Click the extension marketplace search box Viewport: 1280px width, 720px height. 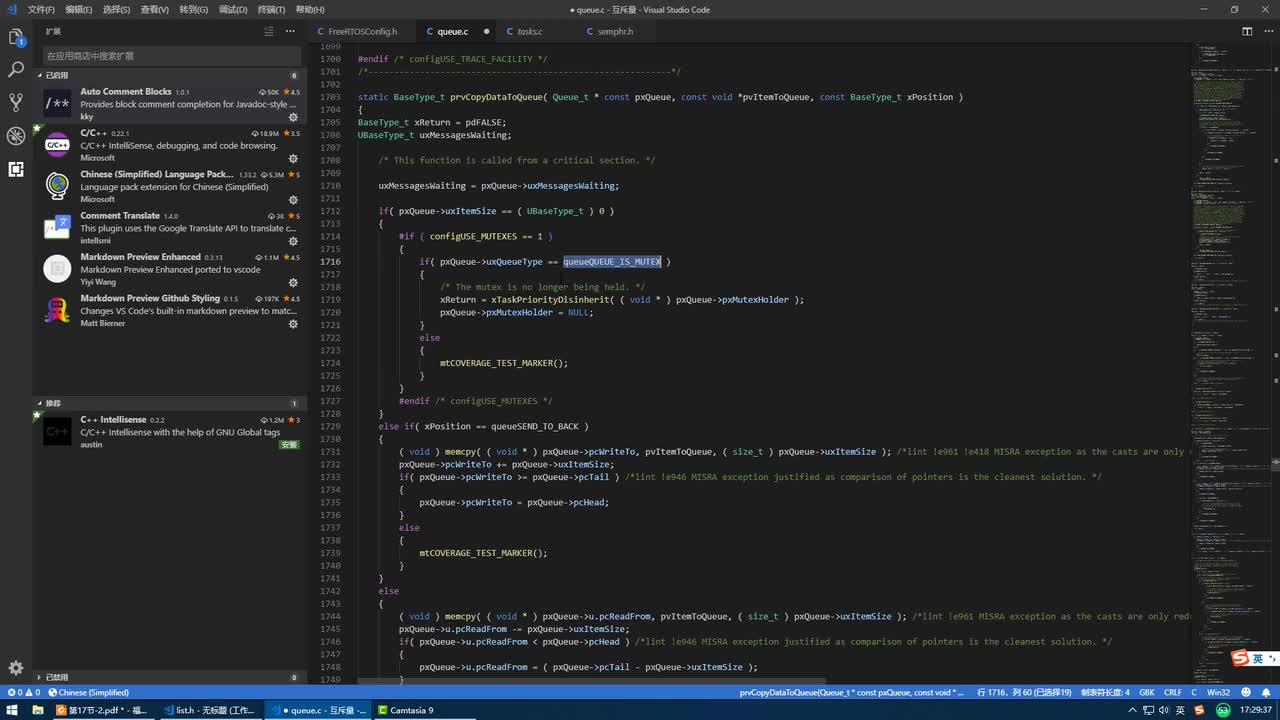[x=170, y=56]
